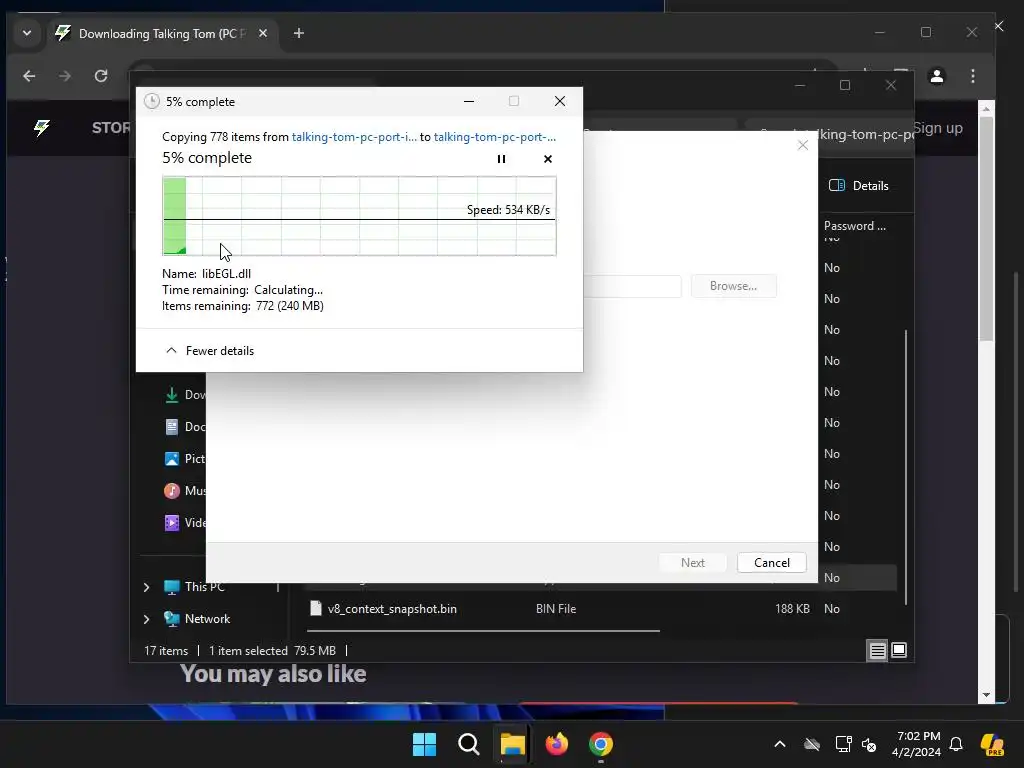Go forward in Chrome

(65, 76)
